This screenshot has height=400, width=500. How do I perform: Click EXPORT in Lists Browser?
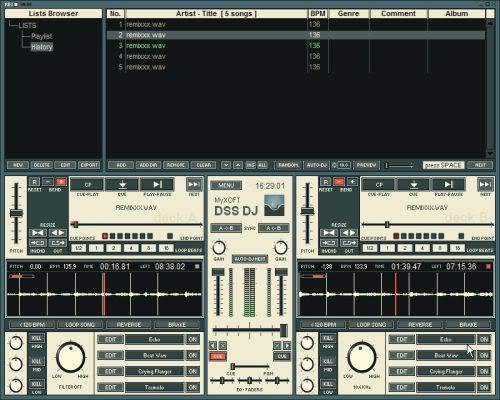[89, 165]
